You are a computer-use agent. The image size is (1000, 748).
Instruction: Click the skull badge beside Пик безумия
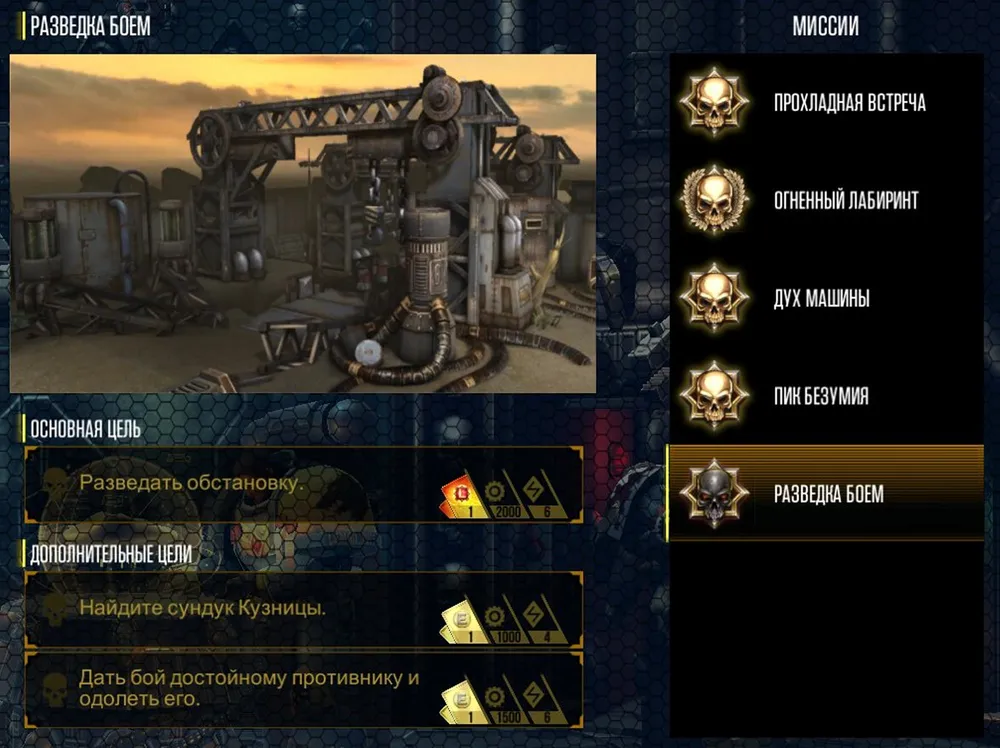(714, 395)
